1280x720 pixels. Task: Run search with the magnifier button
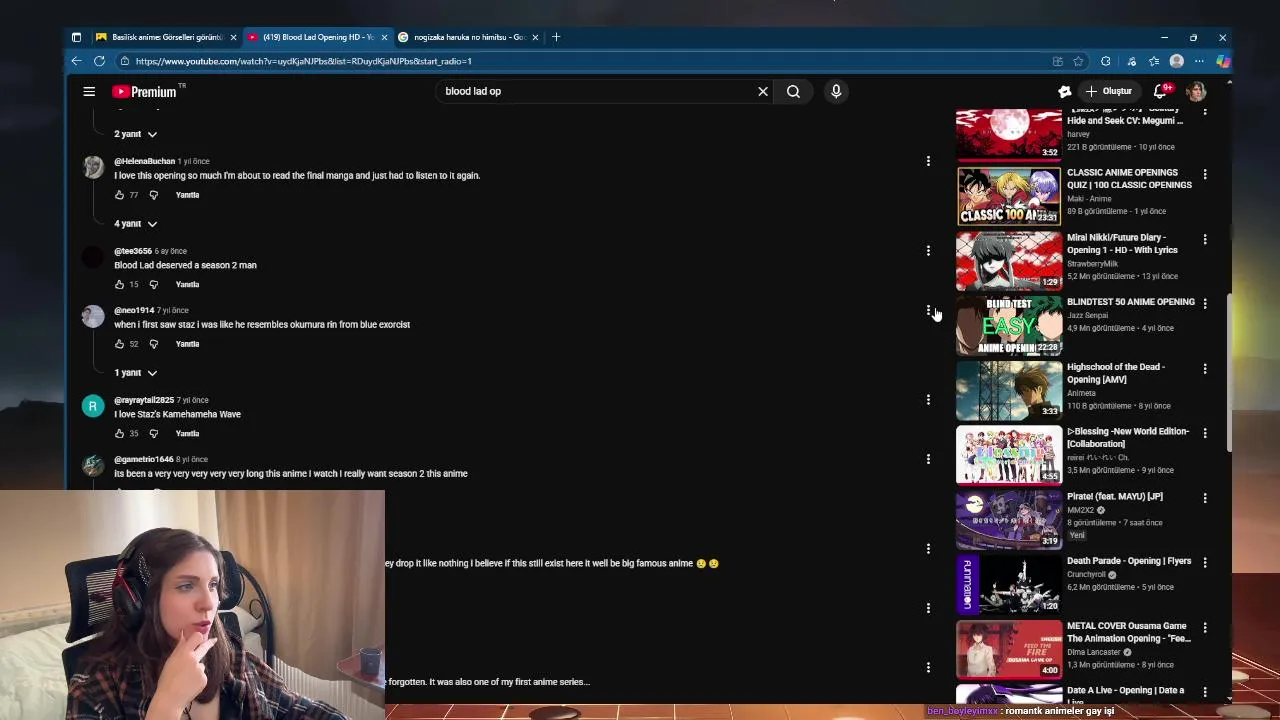(793, 91)
